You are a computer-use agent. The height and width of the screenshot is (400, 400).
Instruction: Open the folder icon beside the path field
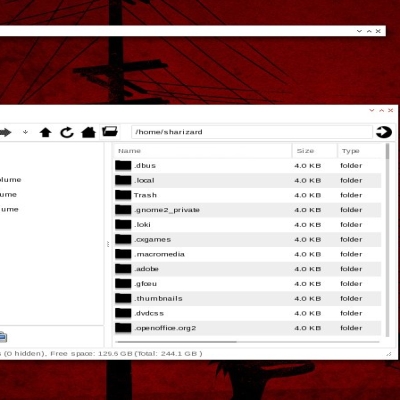[110, 131]
